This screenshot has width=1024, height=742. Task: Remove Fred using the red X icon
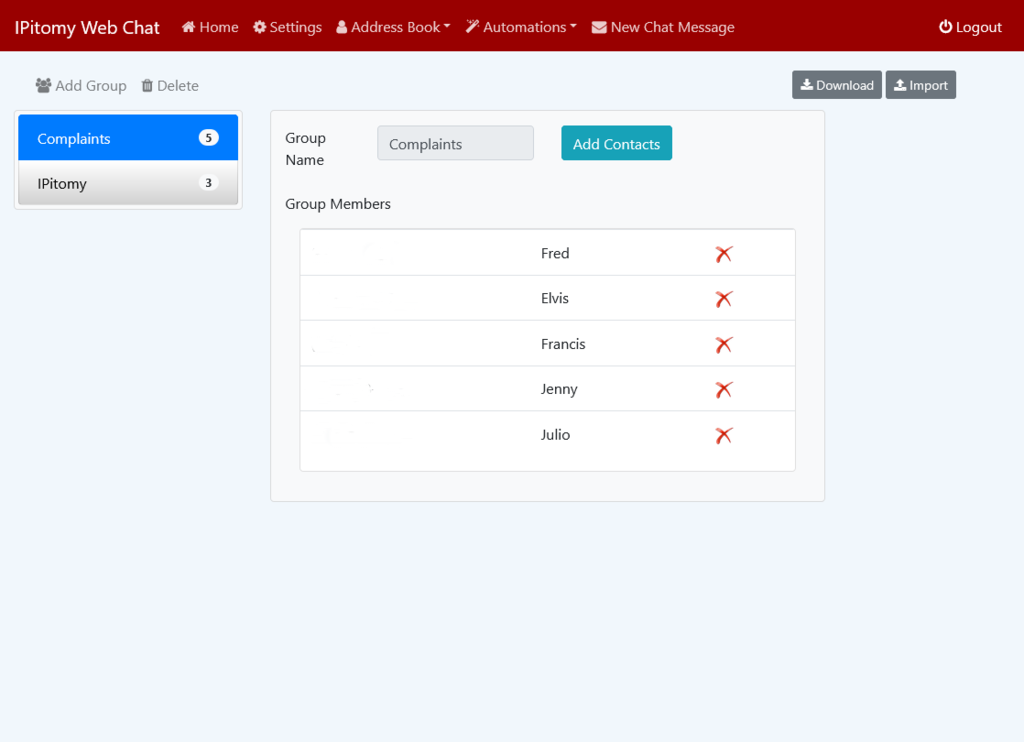[x=724, y=254]
